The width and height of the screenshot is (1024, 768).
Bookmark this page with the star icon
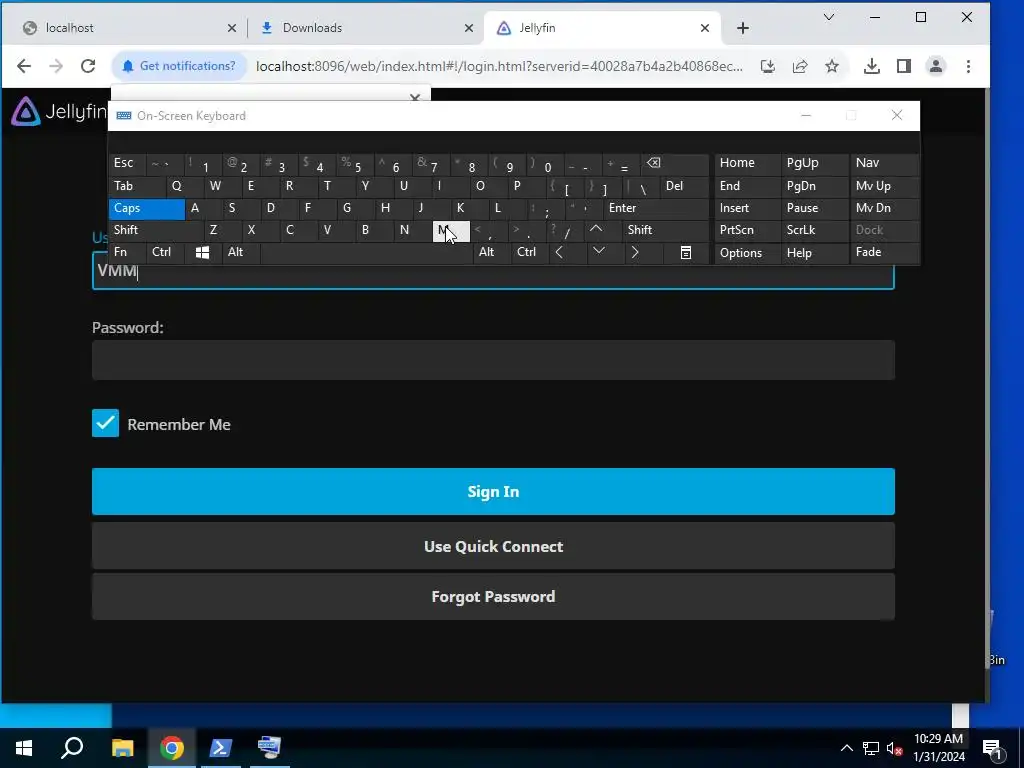click(831, 66)
